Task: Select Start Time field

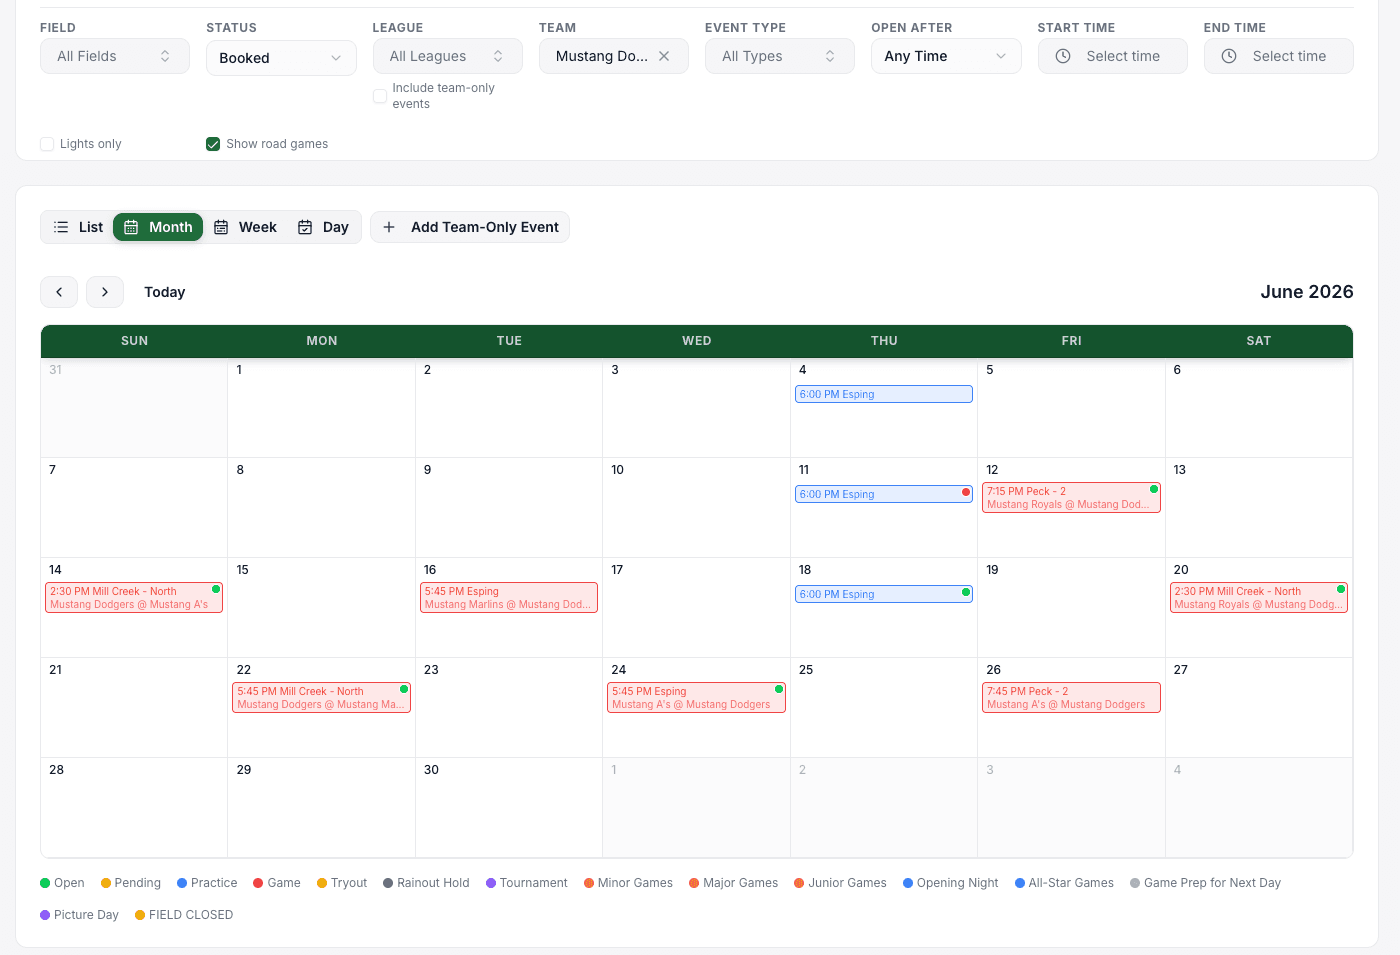Action: (x=1113, y=56)
